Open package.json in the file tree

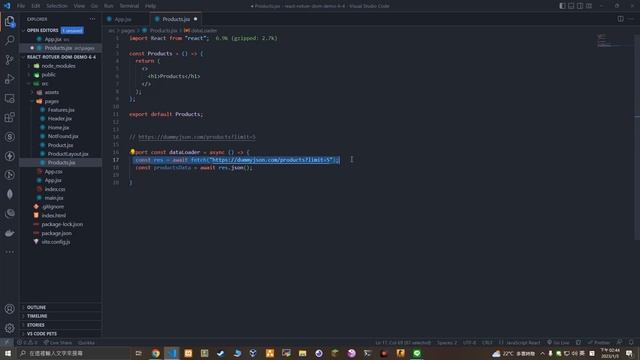tap(56, 233)
